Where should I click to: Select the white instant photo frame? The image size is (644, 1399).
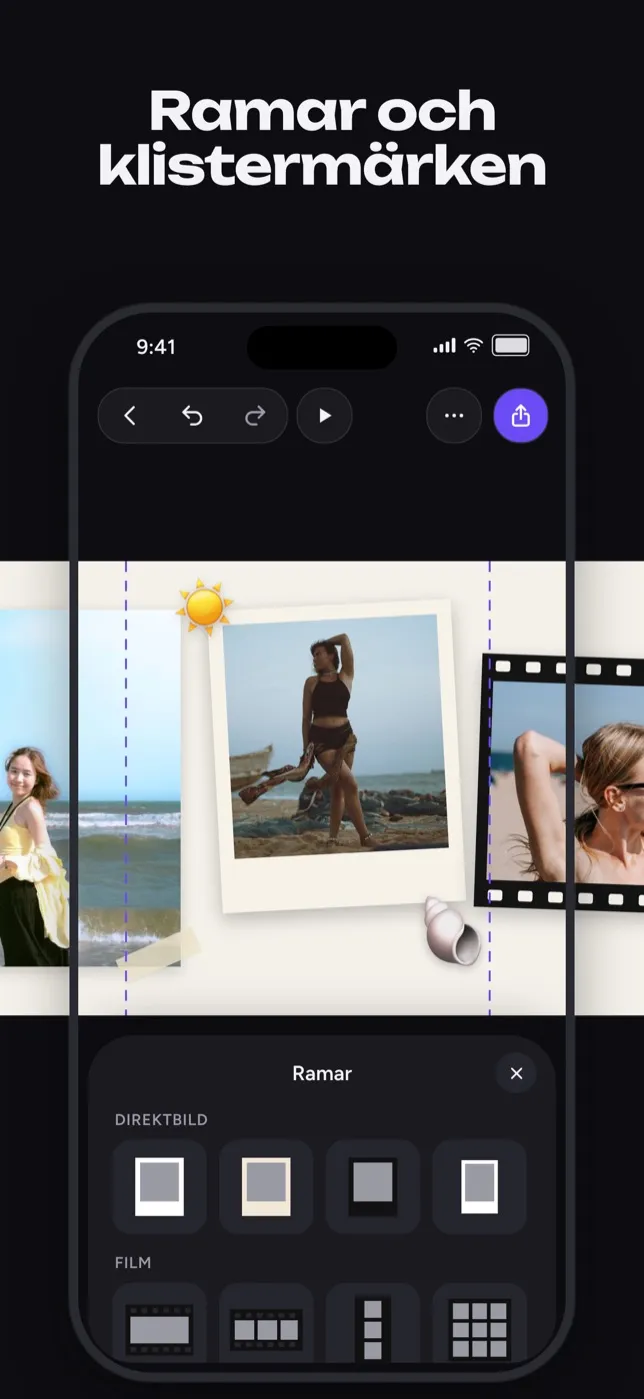[x=160, y=1187]
